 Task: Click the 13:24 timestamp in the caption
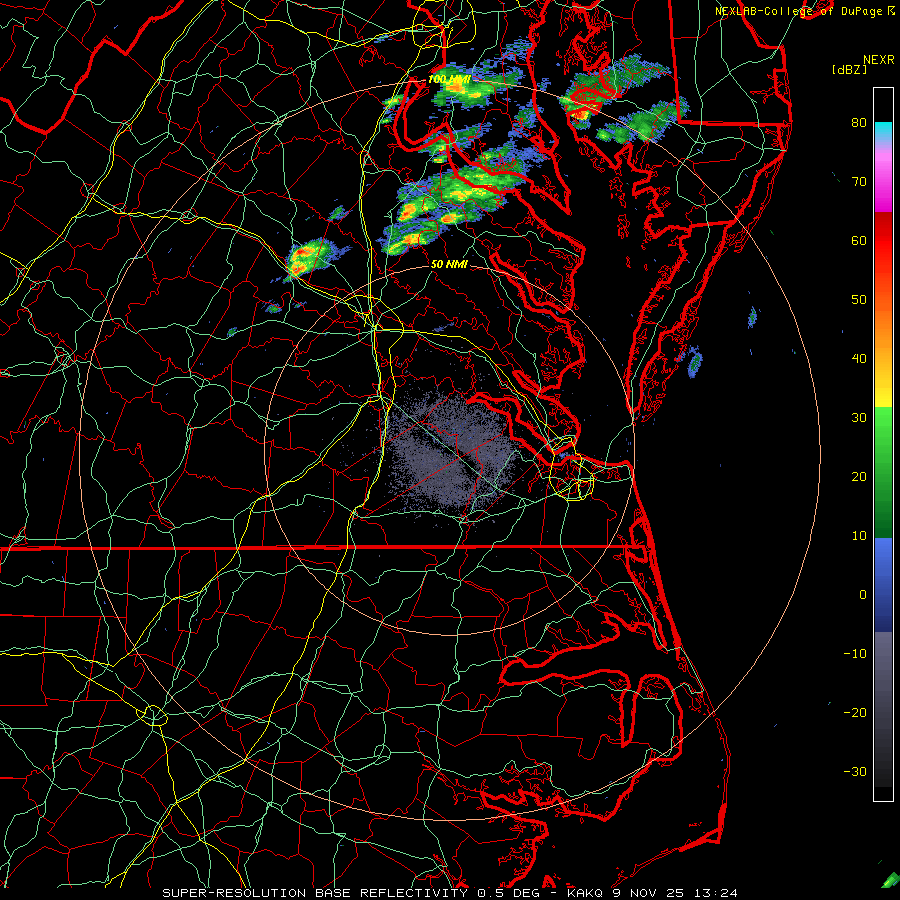717,893
